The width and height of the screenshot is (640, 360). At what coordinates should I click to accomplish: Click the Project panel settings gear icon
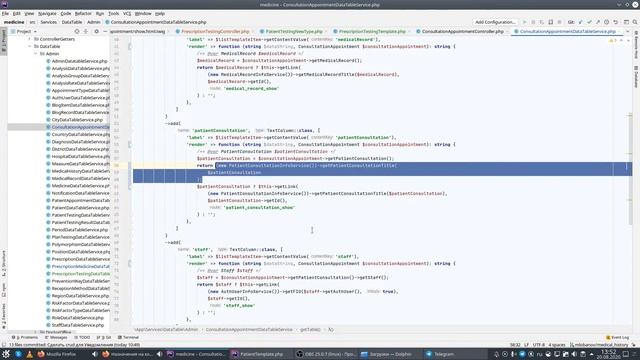(96, 31)
